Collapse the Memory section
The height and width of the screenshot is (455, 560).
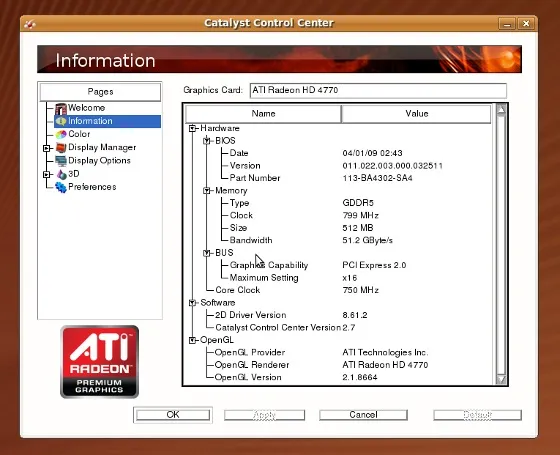[206, 191]
